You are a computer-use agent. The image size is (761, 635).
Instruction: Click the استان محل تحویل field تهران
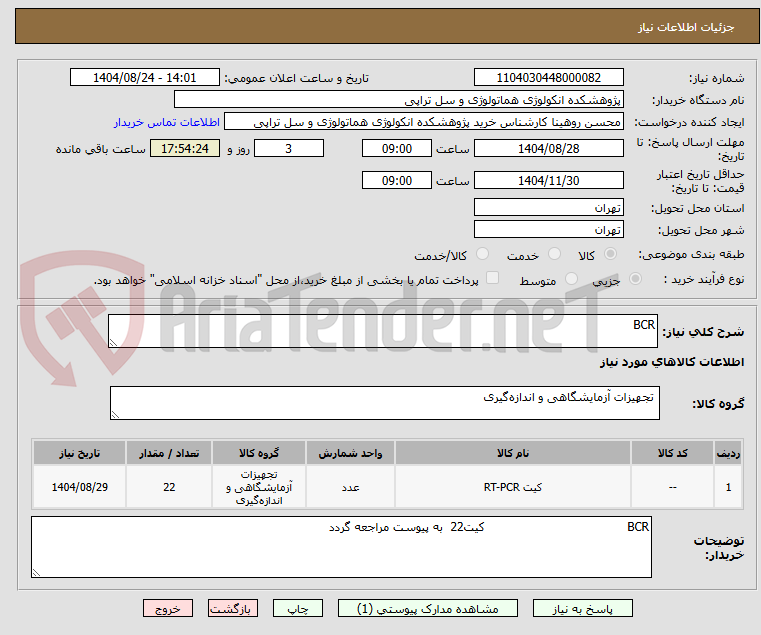[548, 207]
